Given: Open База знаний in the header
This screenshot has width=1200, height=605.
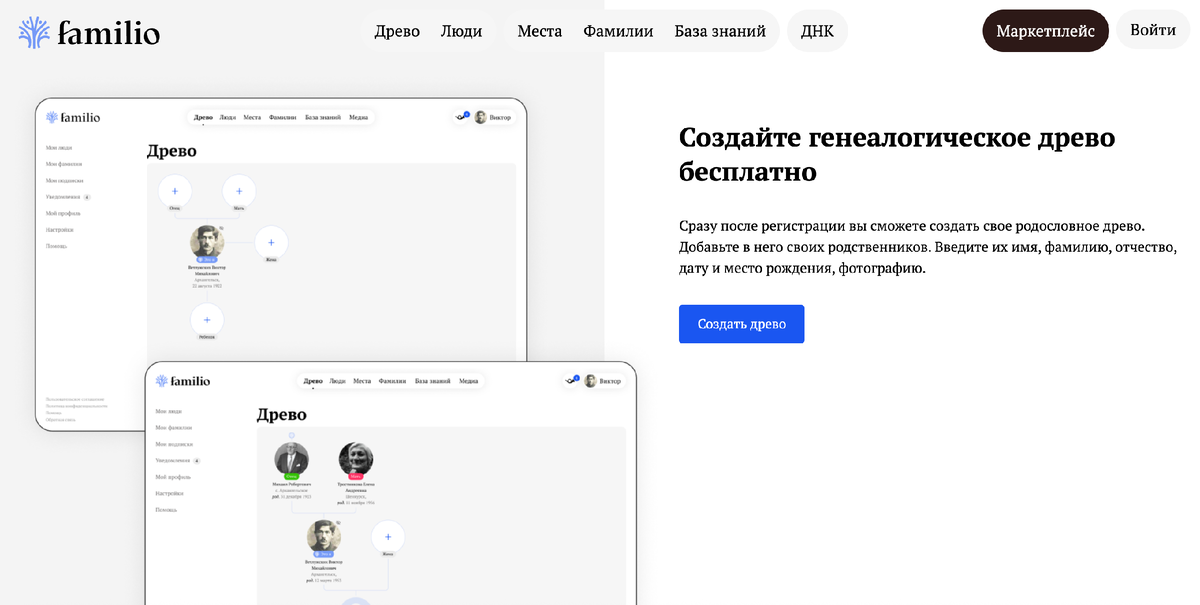Looking at the screenshot, I should [720, 31].
